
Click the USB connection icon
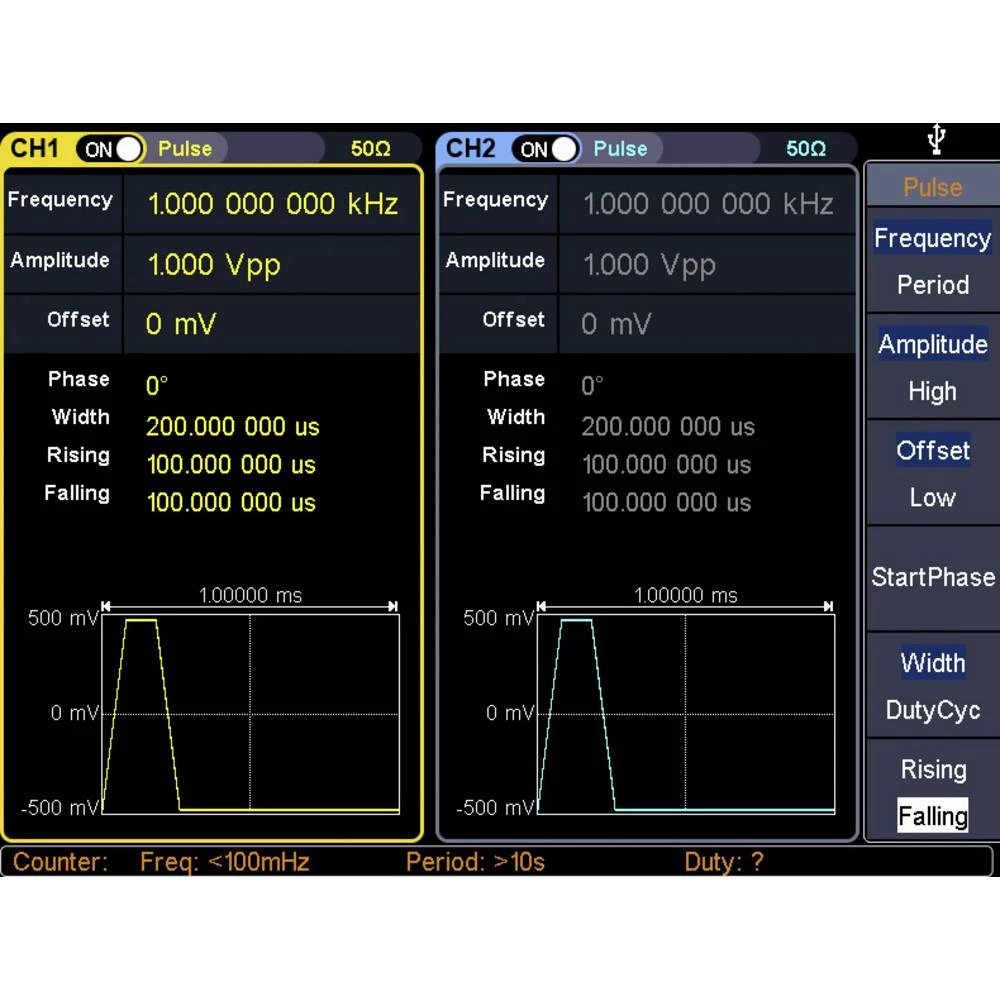tap(935, 139)
